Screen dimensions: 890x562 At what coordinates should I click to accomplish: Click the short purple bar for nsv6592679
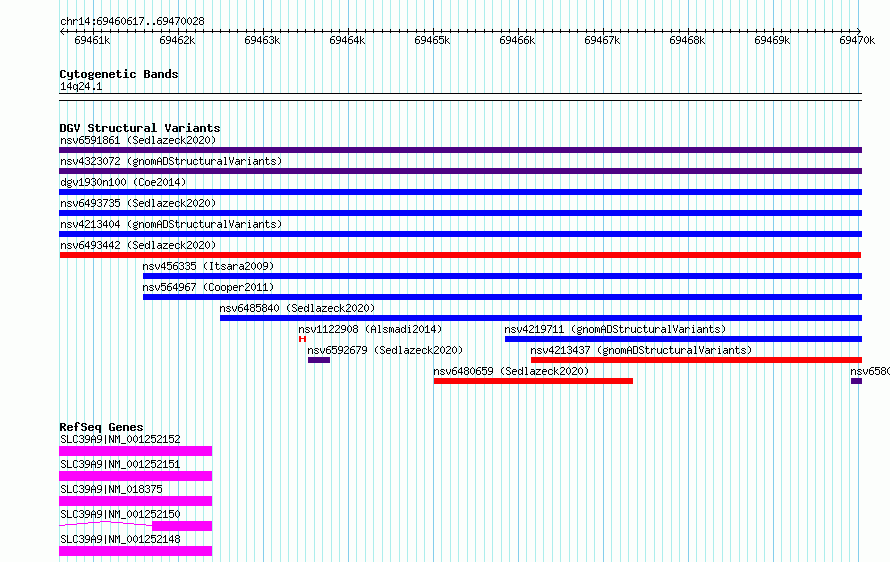click(319, 360)
